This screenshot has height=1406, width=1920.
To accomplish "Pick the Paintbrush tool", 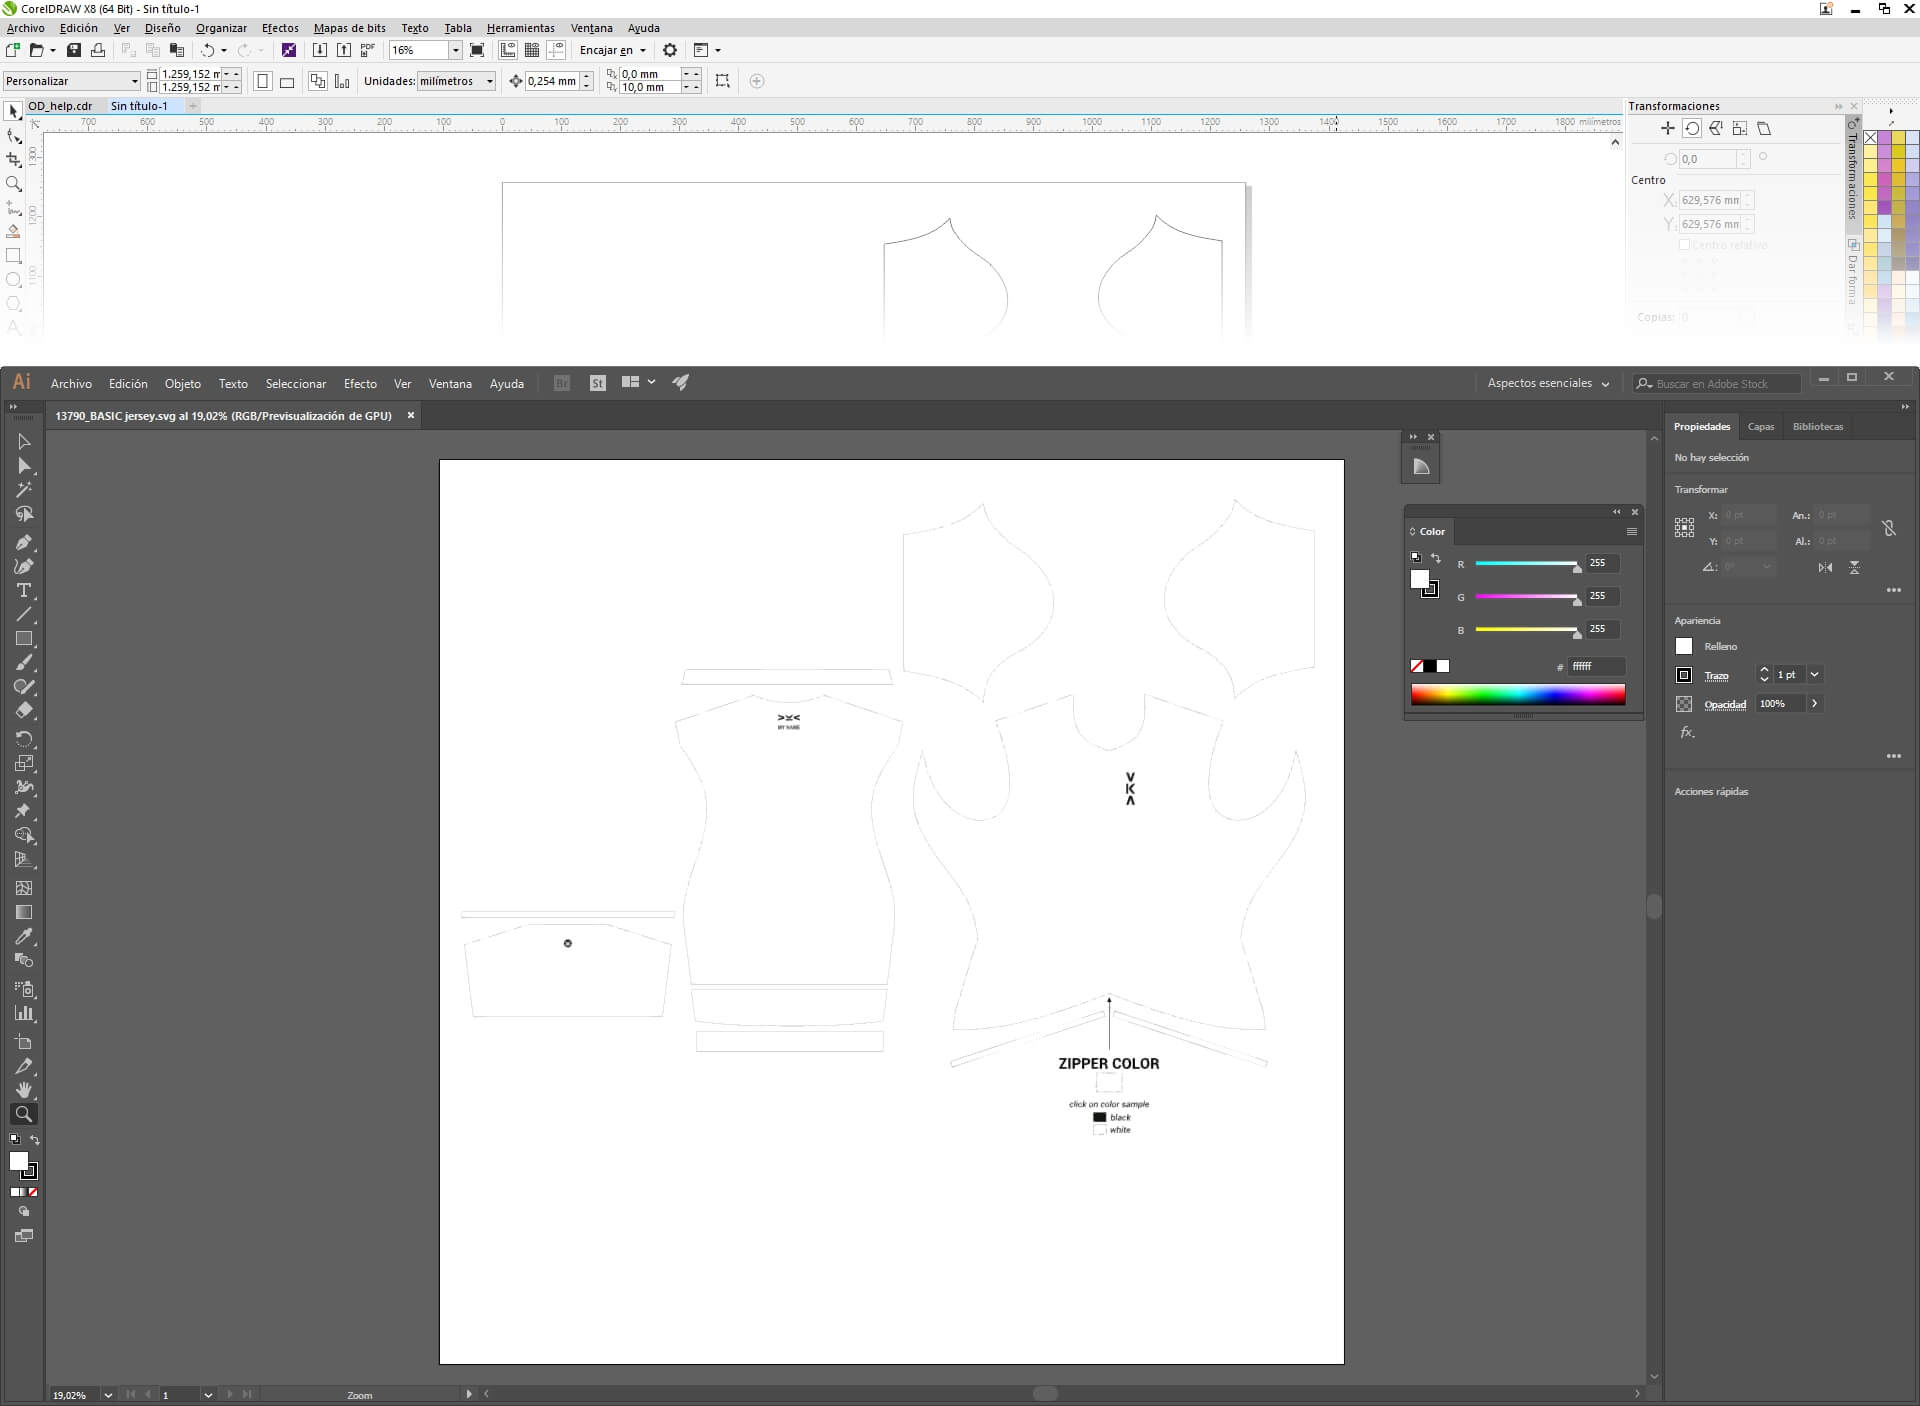I will pos(24,663).
